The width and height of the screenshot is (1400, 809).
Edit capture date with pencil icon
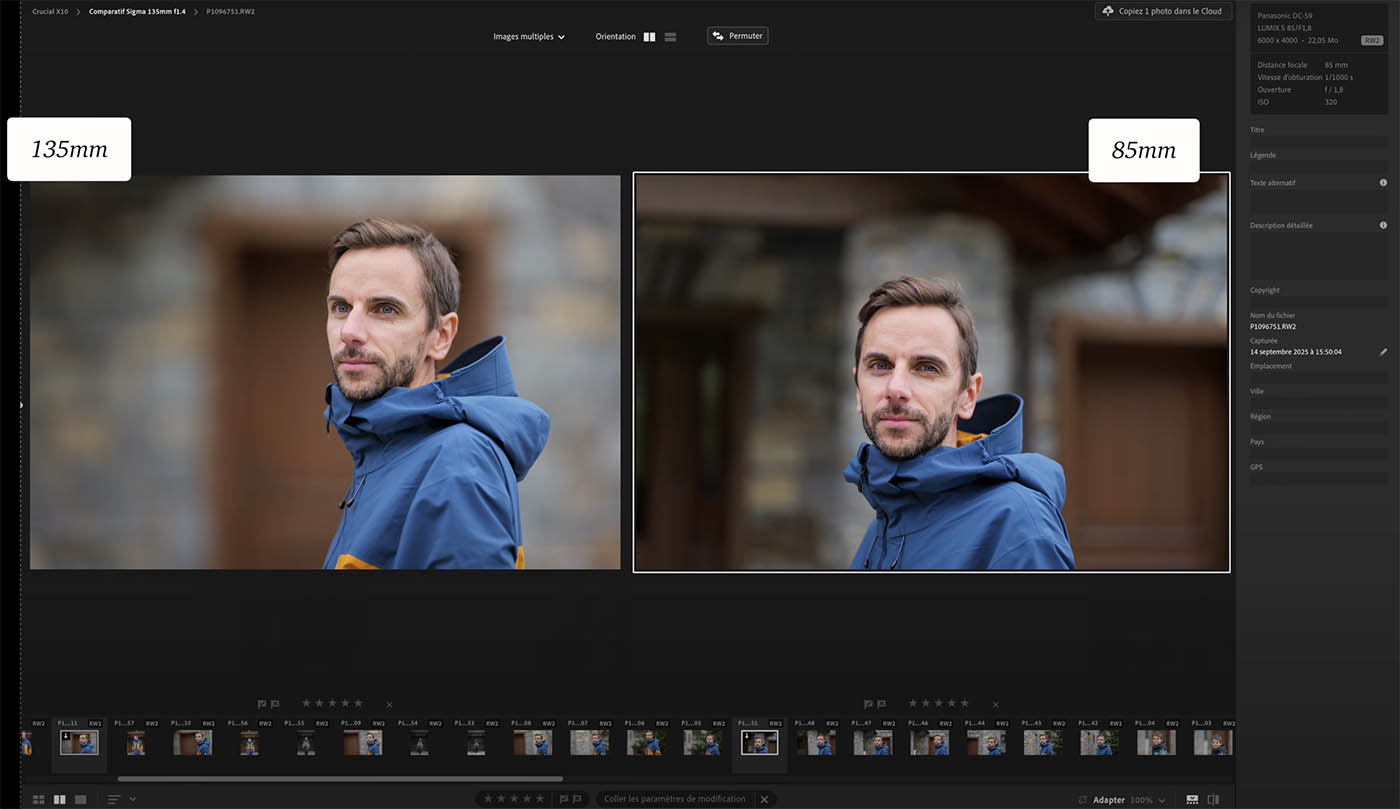point(1383,352)
